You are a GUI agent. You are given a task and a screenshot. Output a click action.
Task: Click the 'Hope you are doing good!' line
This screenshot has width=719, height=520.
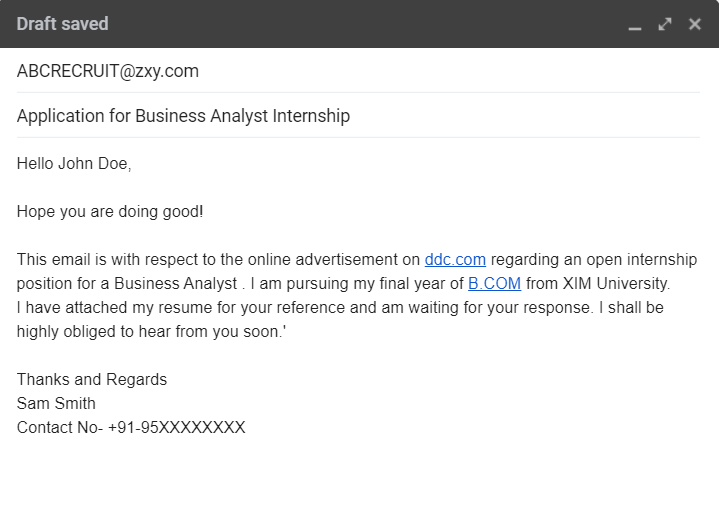click(x=110, y=212)
